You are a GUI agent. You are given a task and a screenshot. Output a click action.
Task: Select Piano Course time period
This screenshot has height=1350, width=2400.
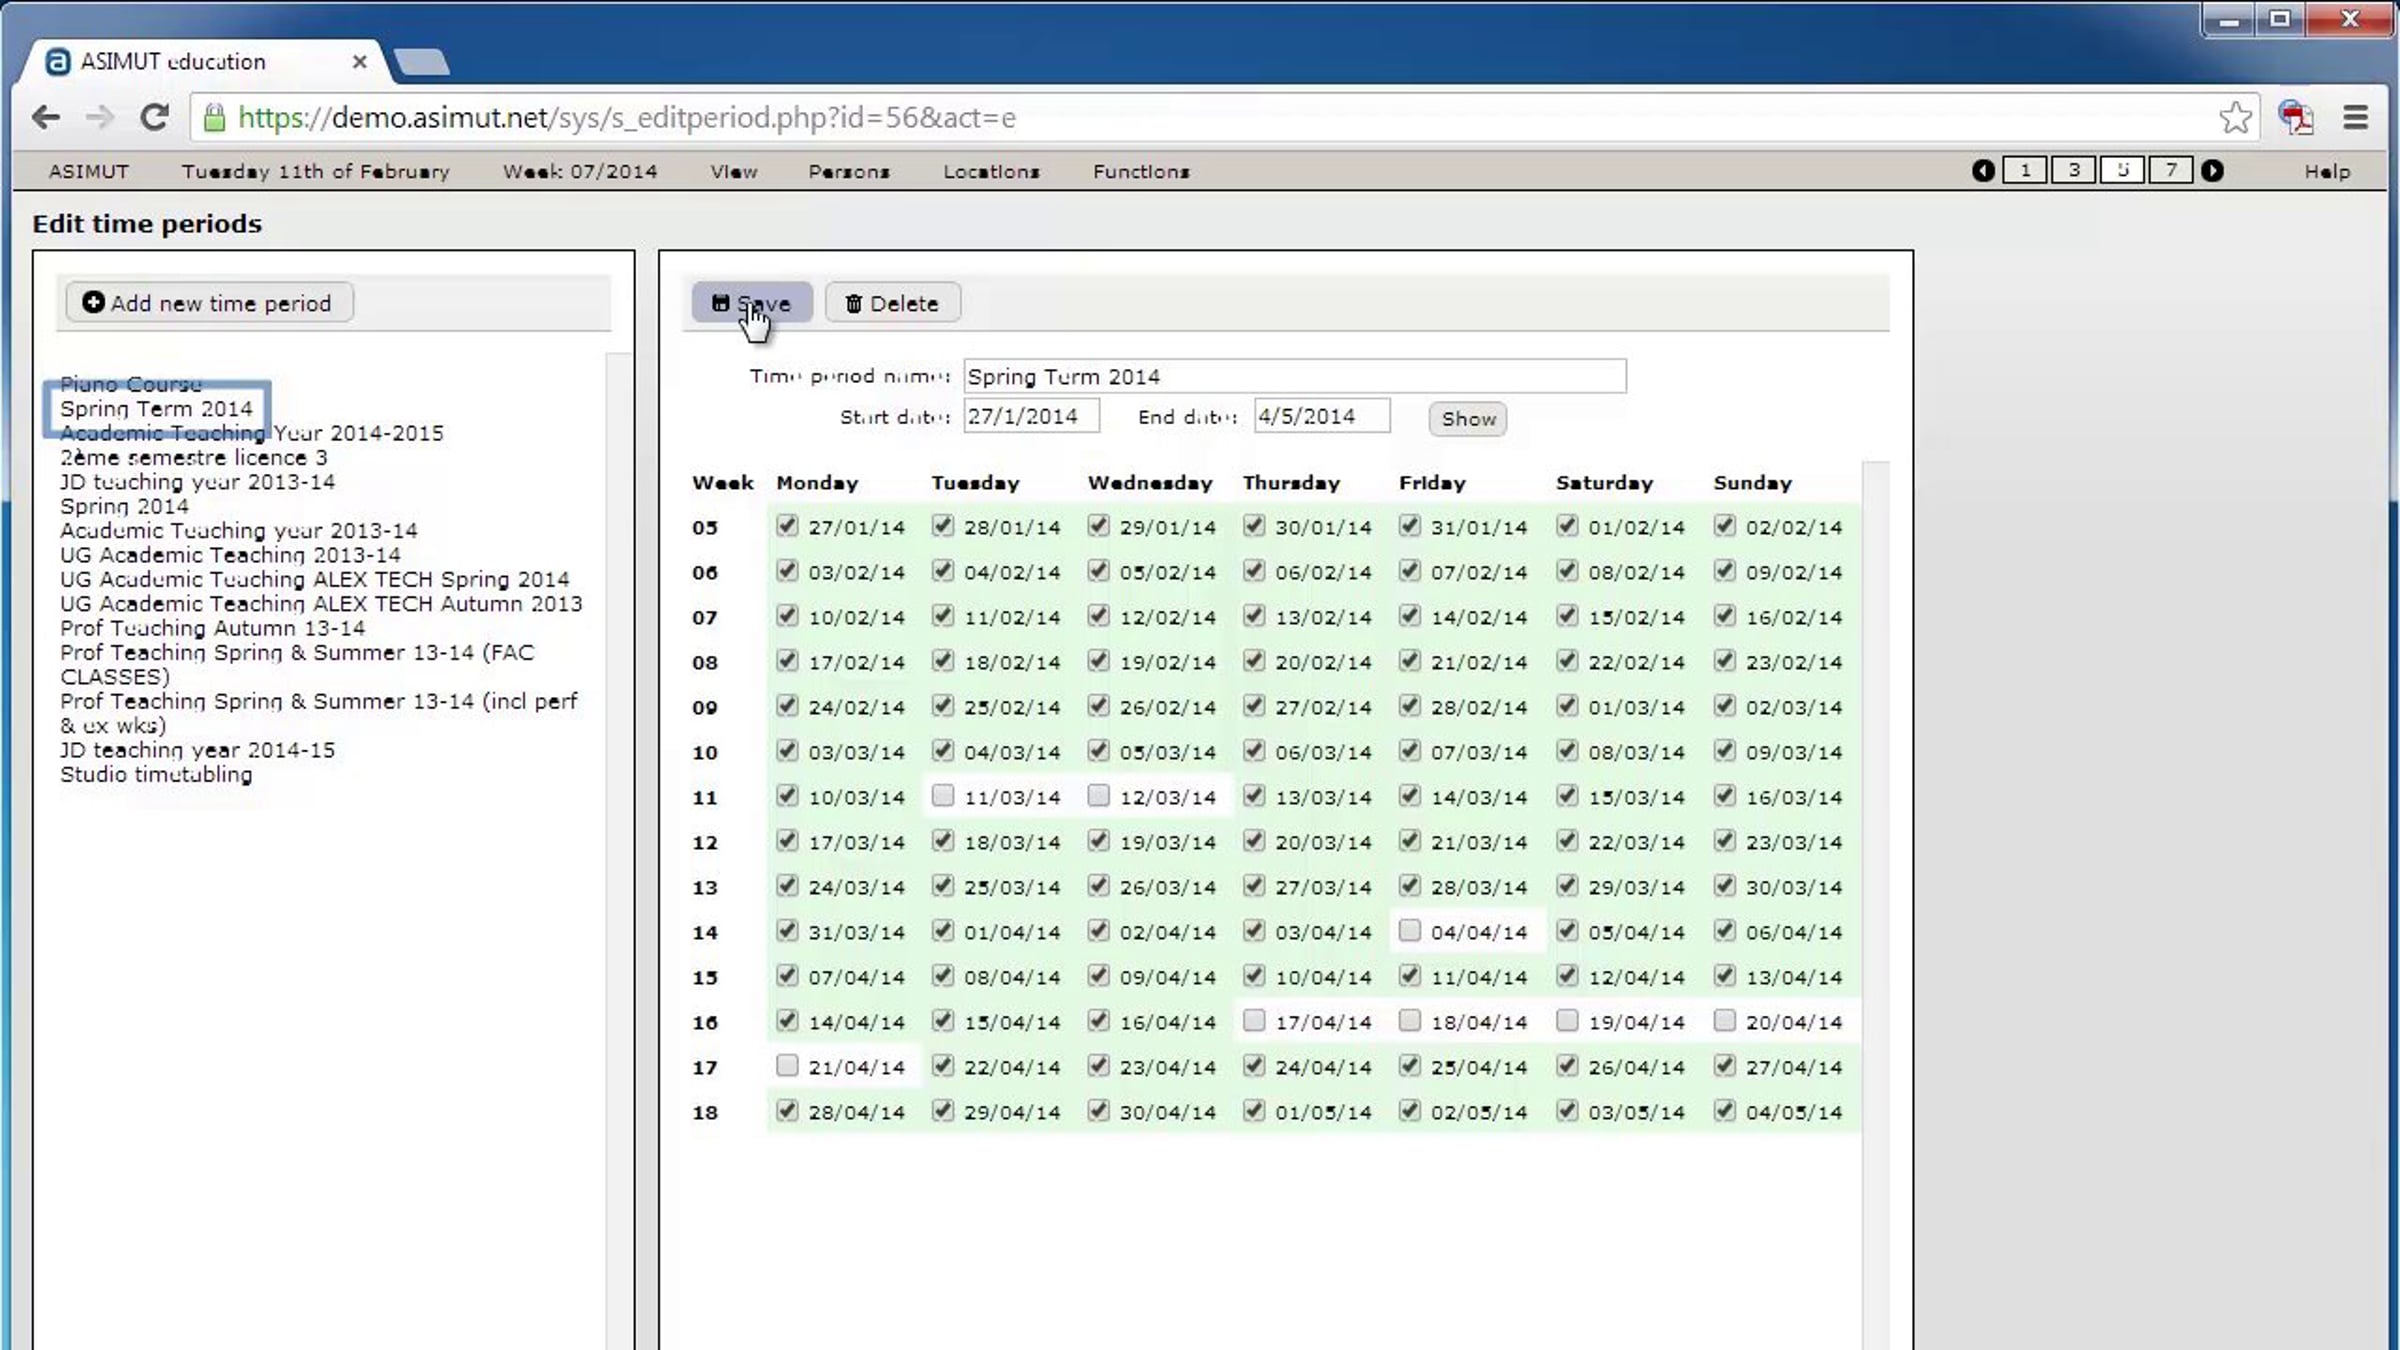tap(130, 384)
